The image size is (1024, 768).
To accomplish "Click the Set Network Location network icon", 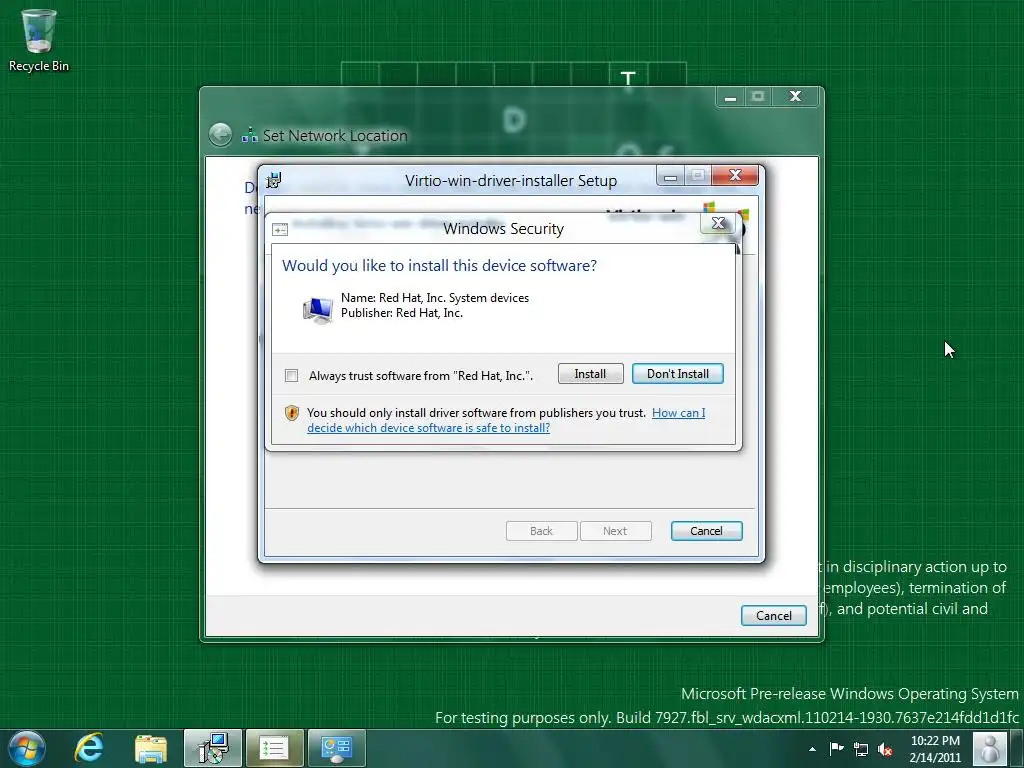I will point(249,135).
